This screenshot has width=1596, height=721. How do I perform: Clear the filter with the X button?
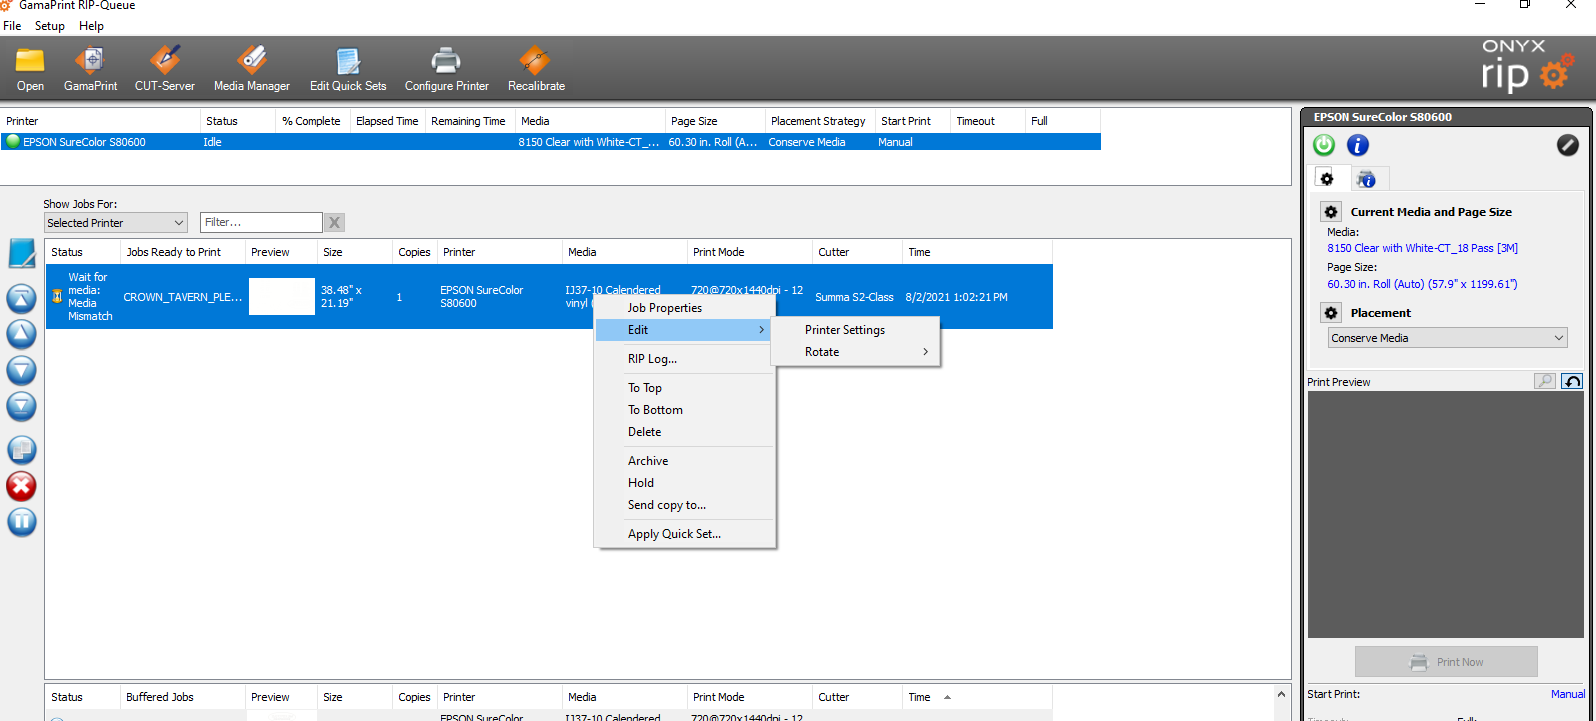[x=335, y=223]
